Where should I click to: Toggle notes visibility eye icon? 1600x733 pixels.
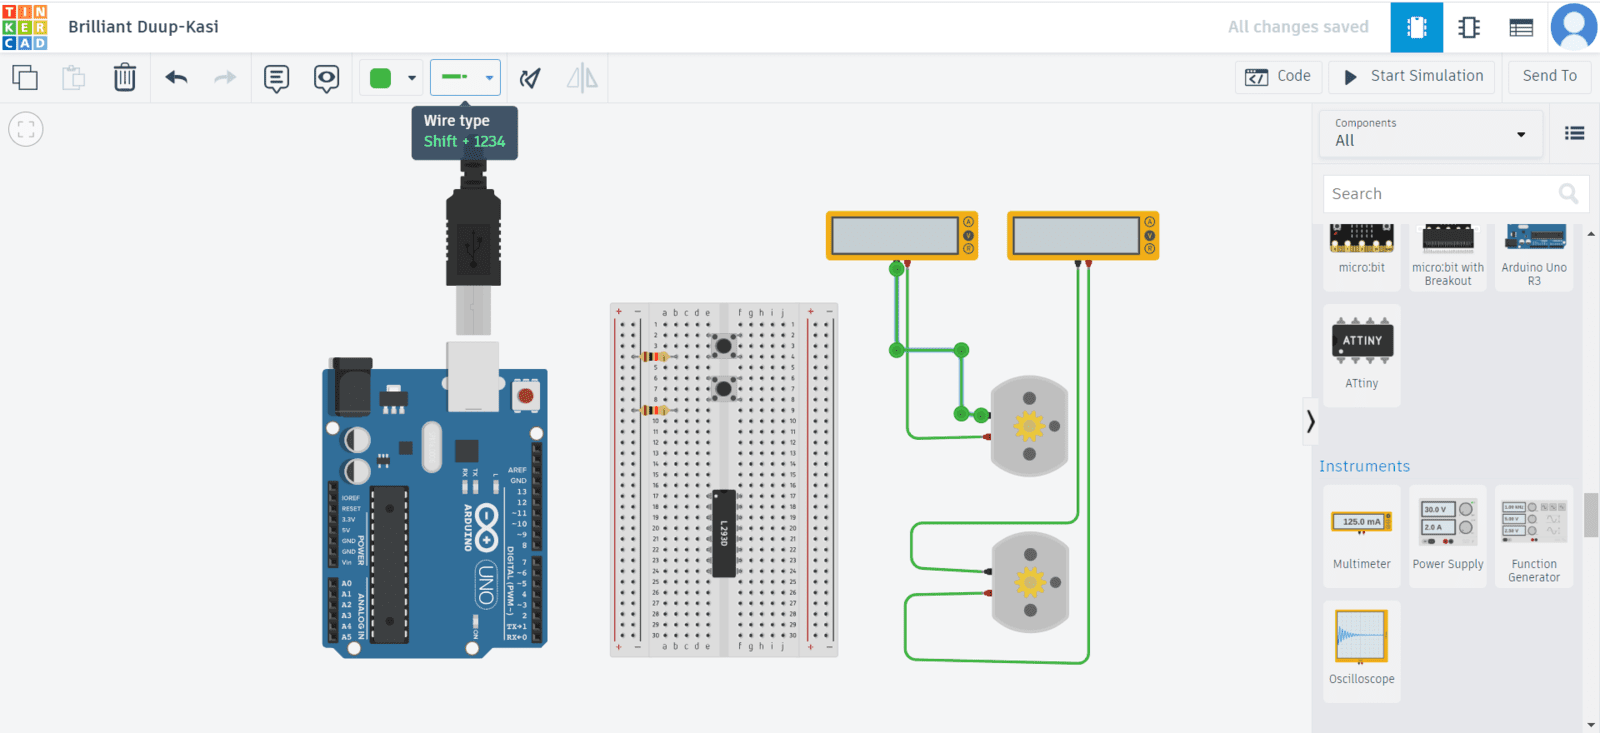point(326,78)
